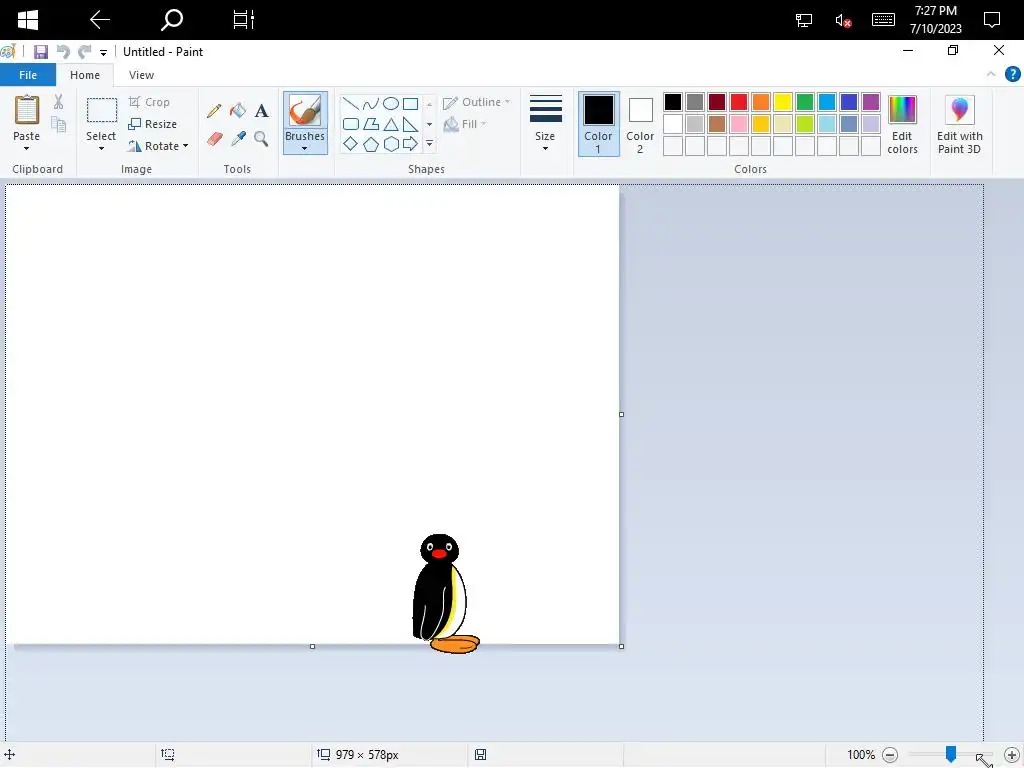Choose the Curve shape
Image resolution: width=1024 pixels, height=768 pixels.
tap(370, 103)
